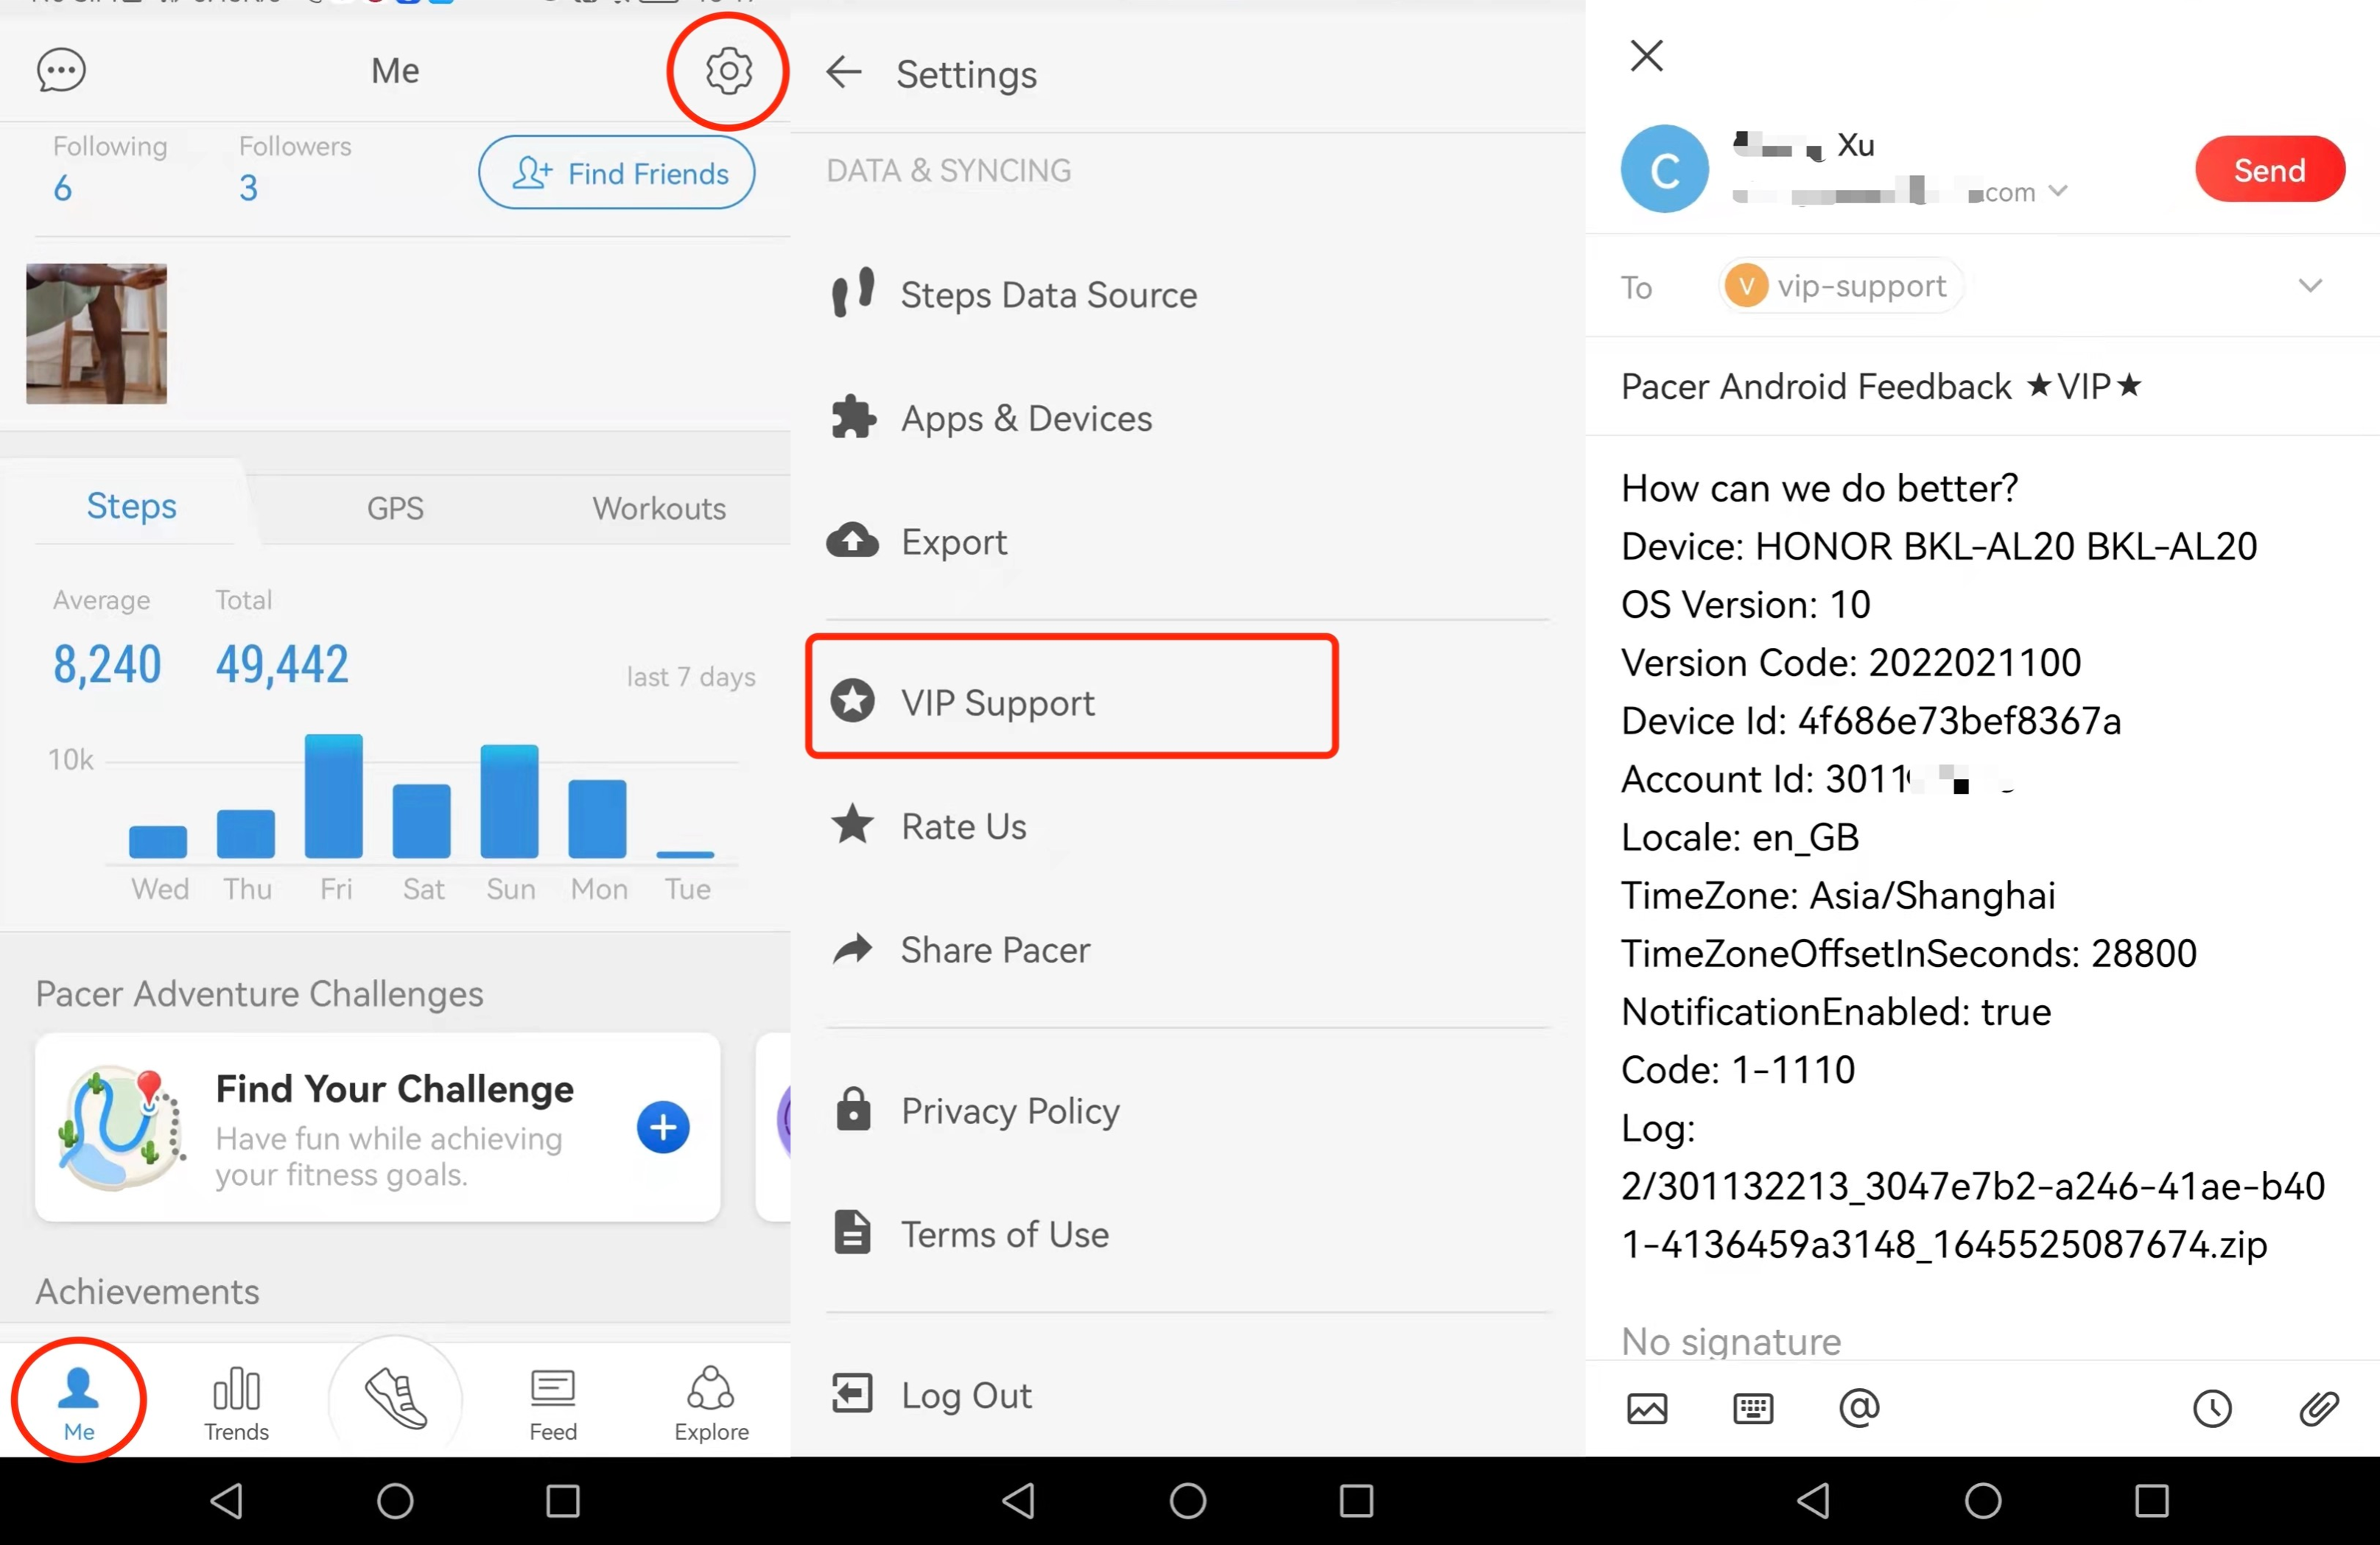Open the Trends tab in bottom bar

[x=237, y=1402]
